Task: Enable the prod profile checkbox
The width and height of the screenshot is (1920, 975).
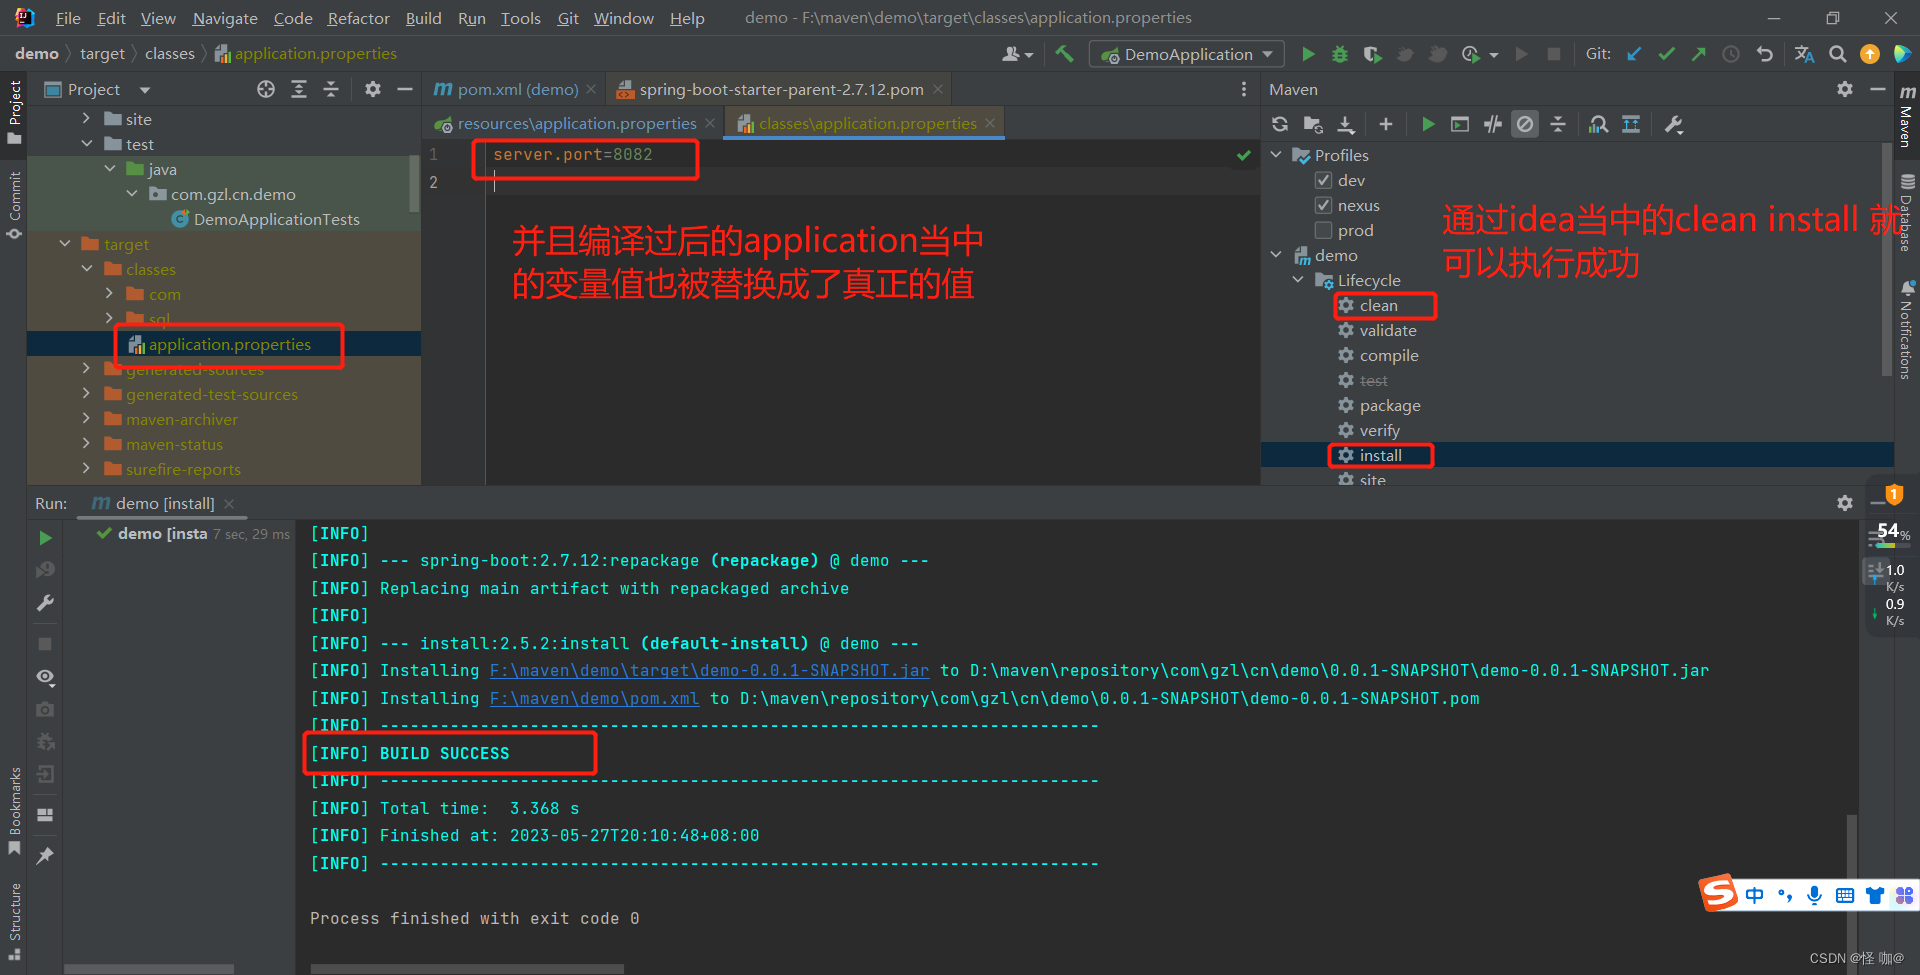Action: [1323, 230]
